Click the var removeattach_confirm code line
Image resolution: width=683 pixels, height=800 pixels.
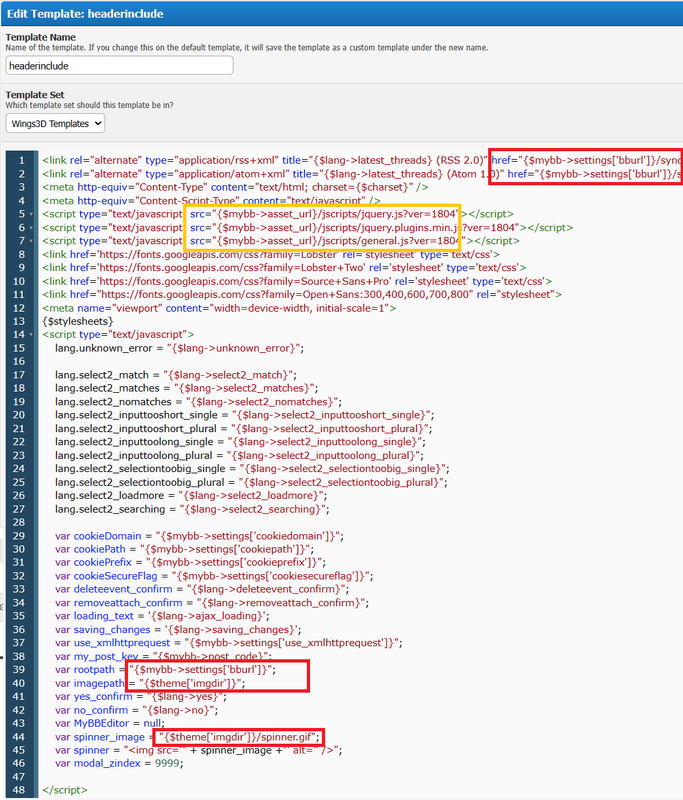[x=212, y=603]
